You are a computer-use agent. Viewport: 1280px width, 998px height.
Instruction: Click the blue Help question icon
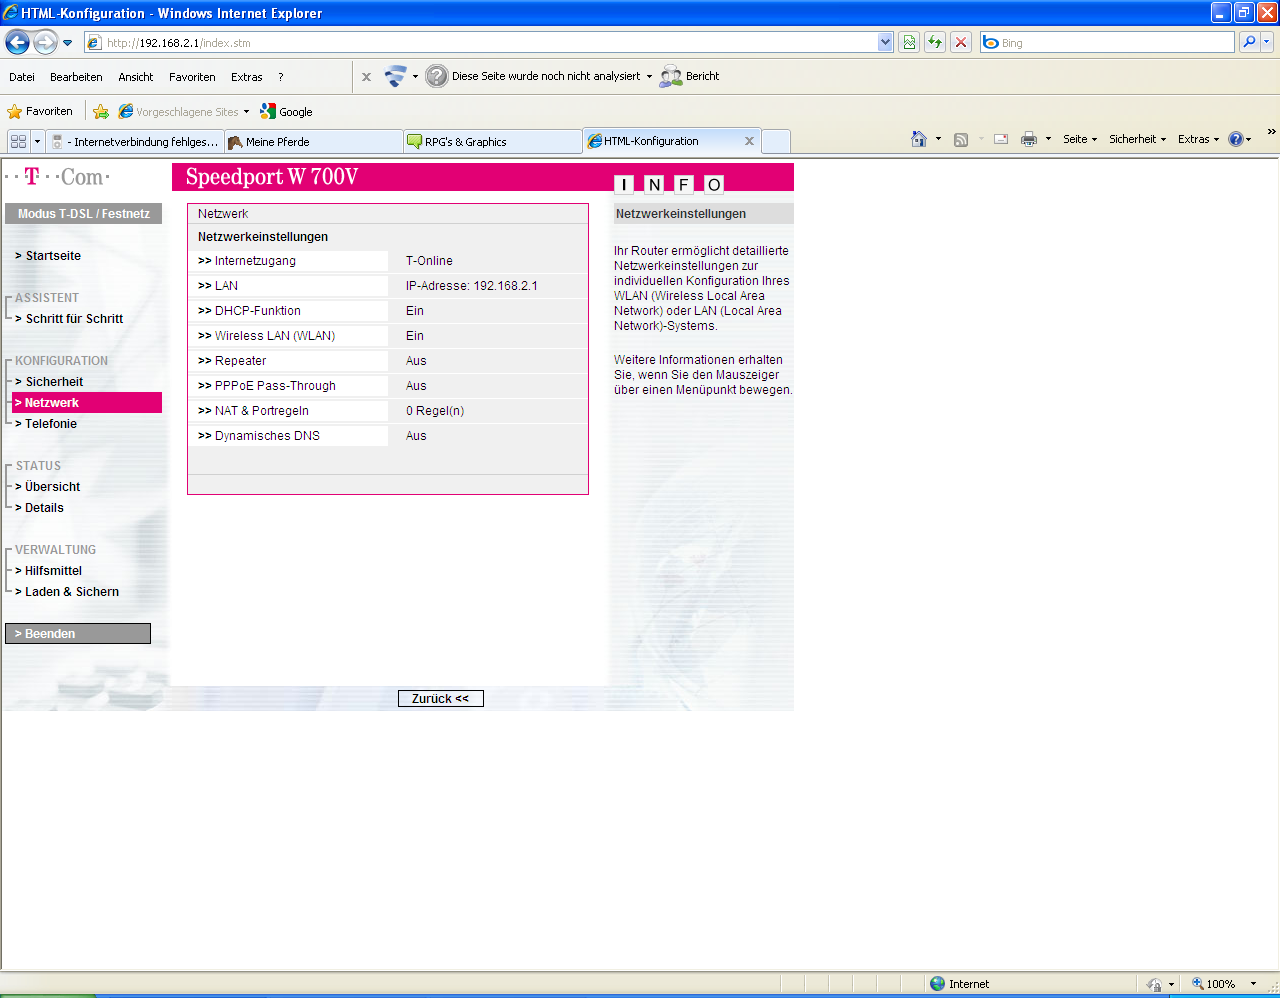coord(1236,140)
